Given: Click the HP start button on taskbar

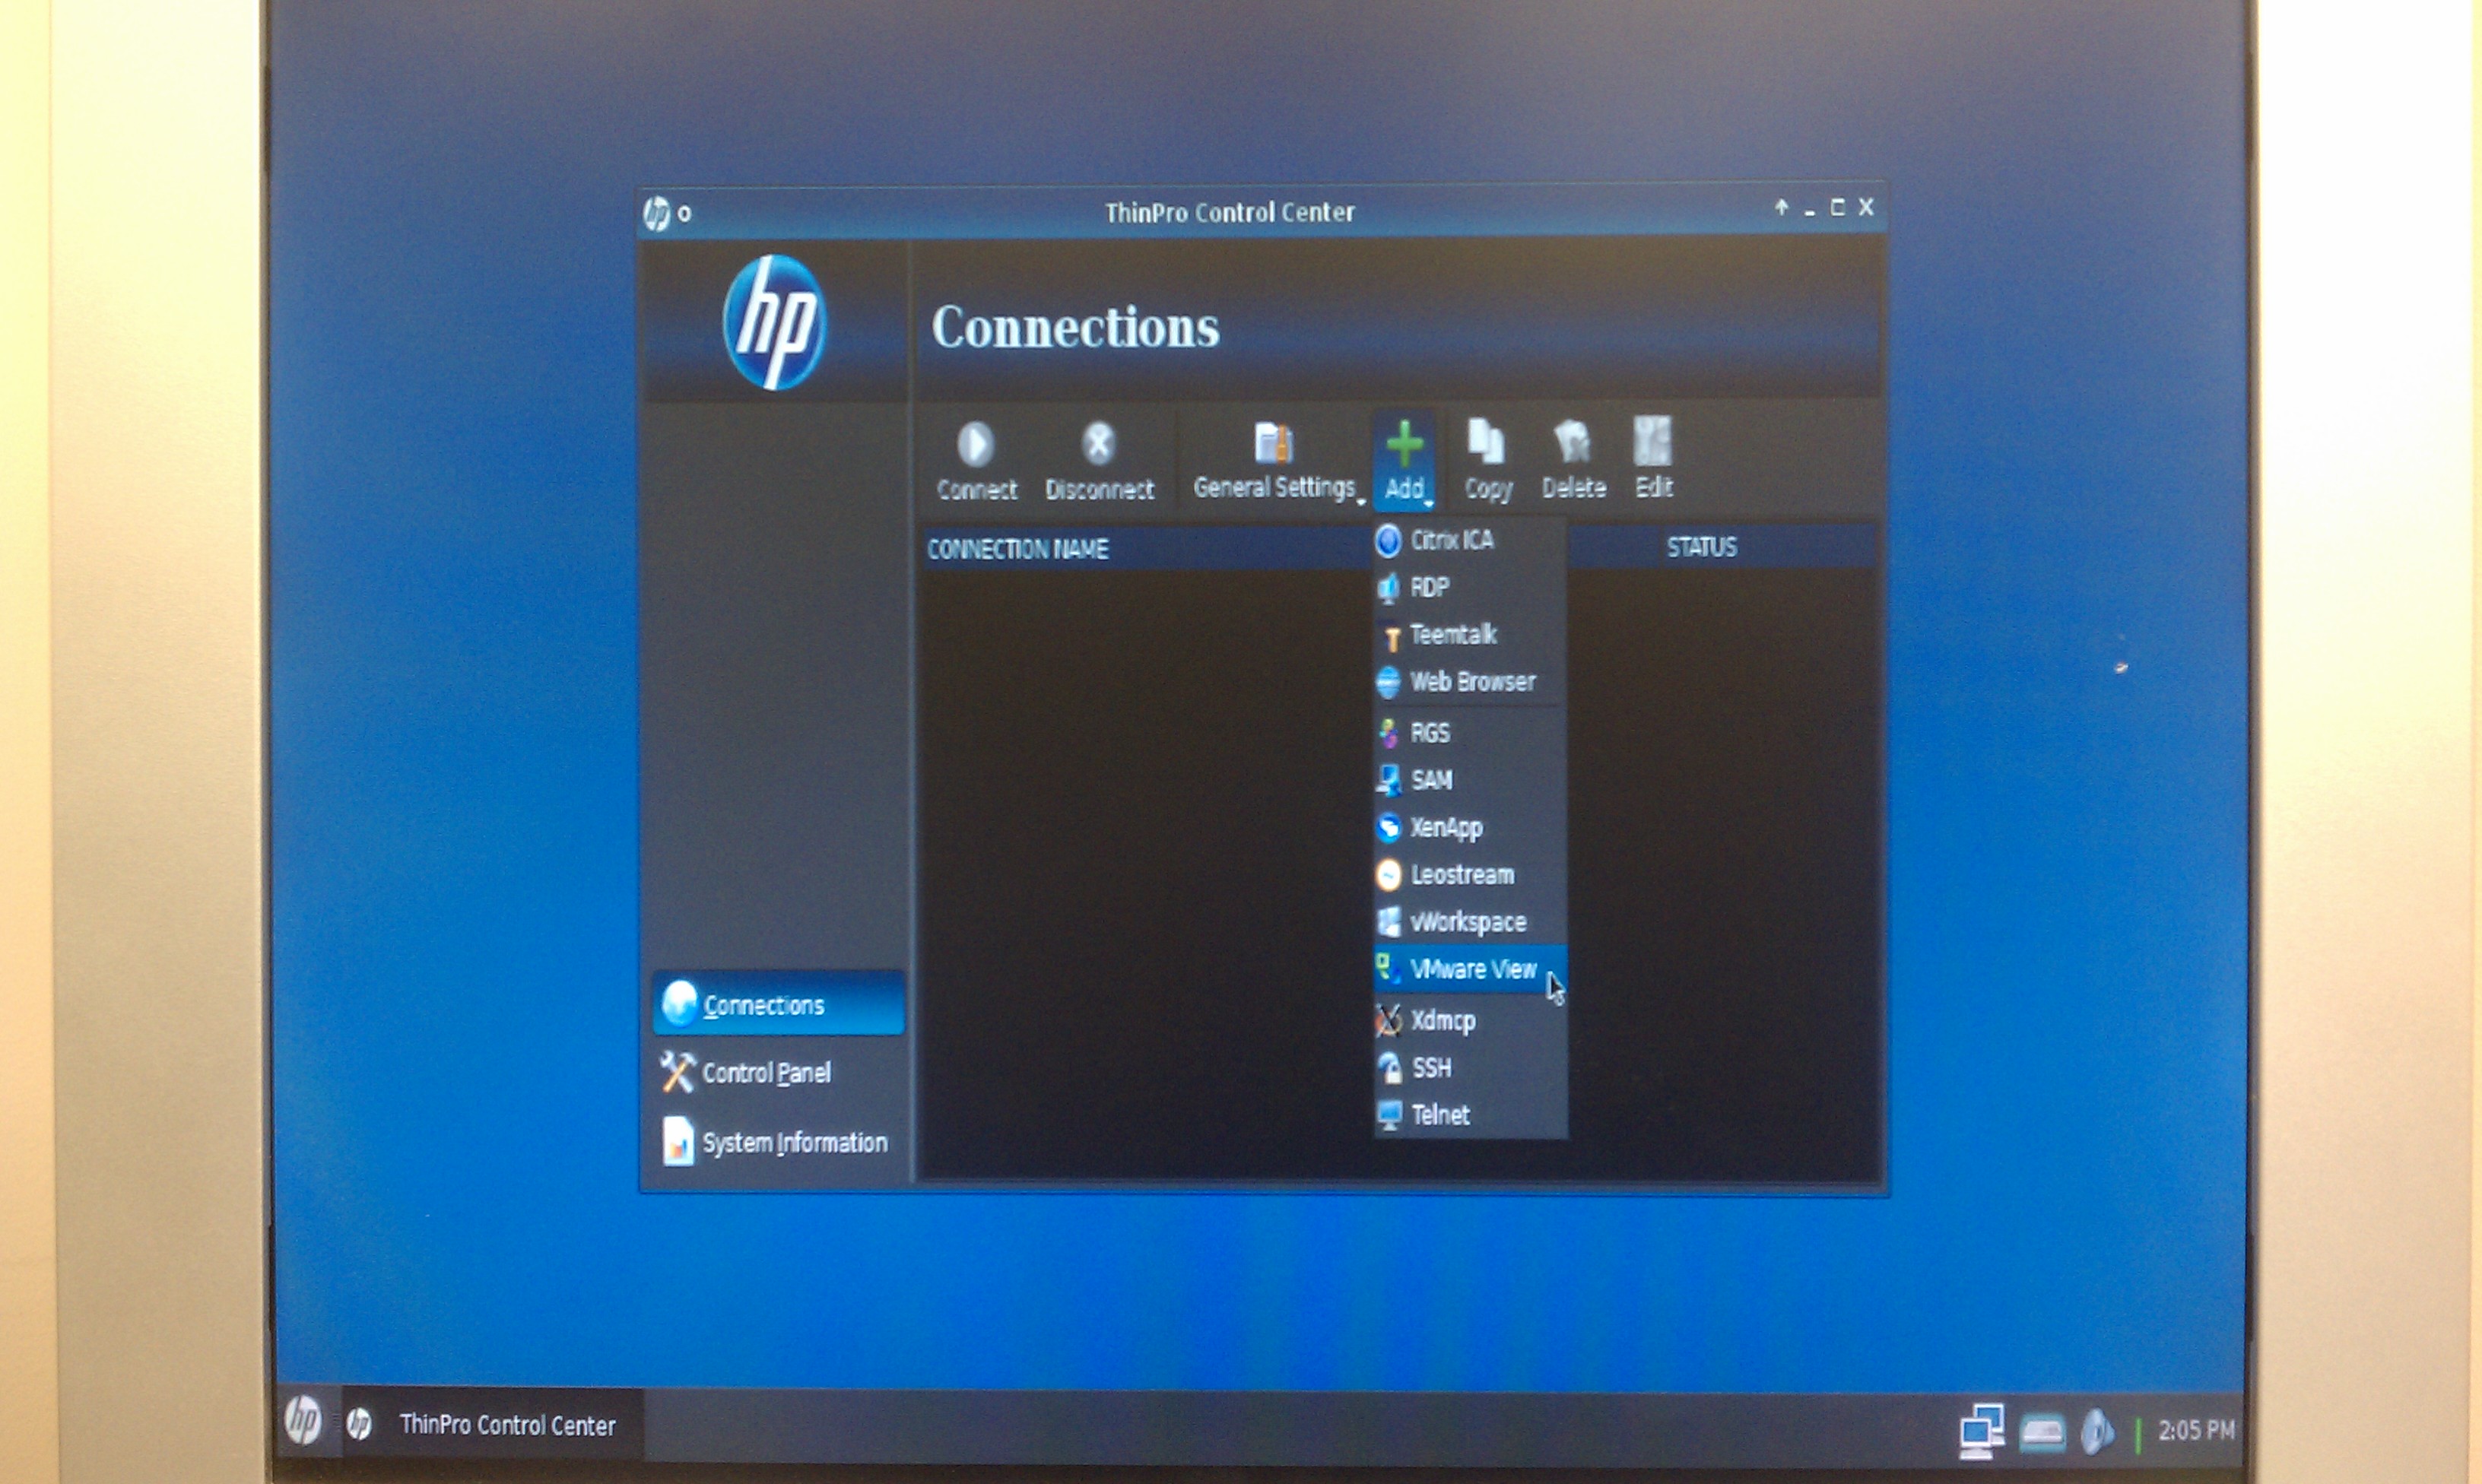Looking at the screenshot, I should (x=303, y=1420).
